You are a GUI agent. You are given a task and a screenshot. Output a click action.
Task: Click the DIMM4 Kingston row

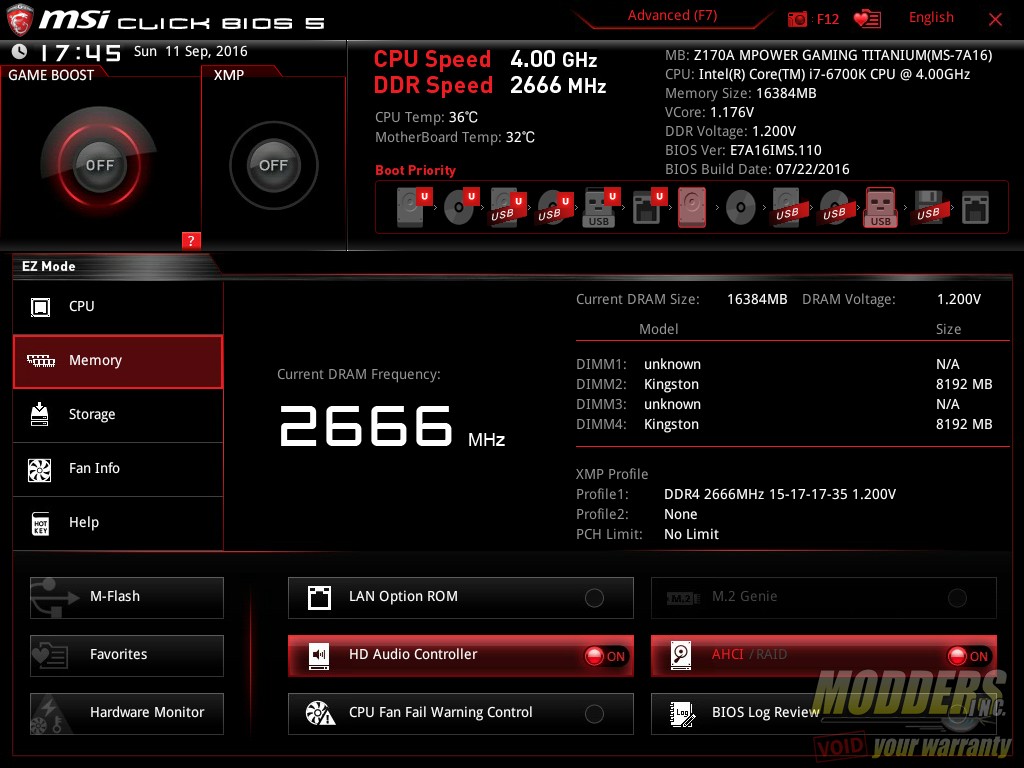784,424
